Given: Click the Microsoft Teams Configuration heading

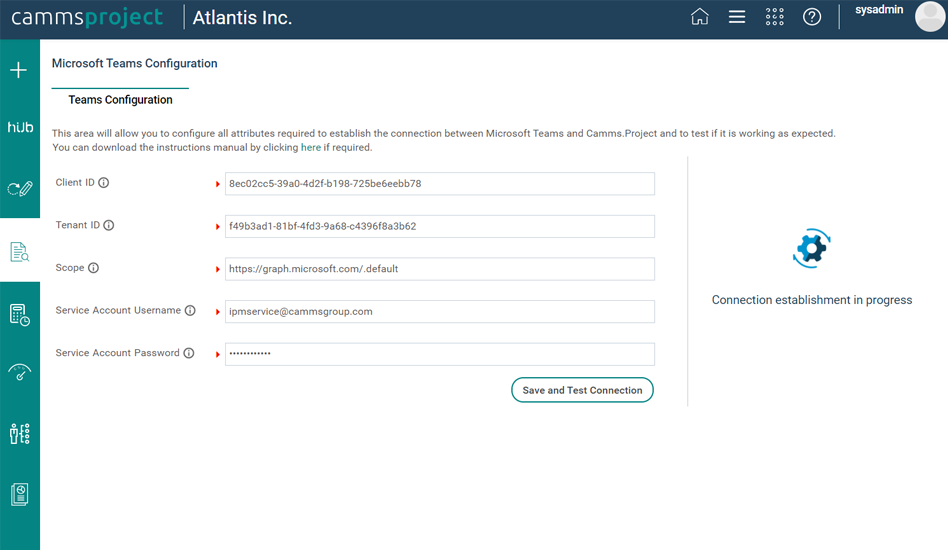Looking at the screenshot, I should (x=134, y=63).
